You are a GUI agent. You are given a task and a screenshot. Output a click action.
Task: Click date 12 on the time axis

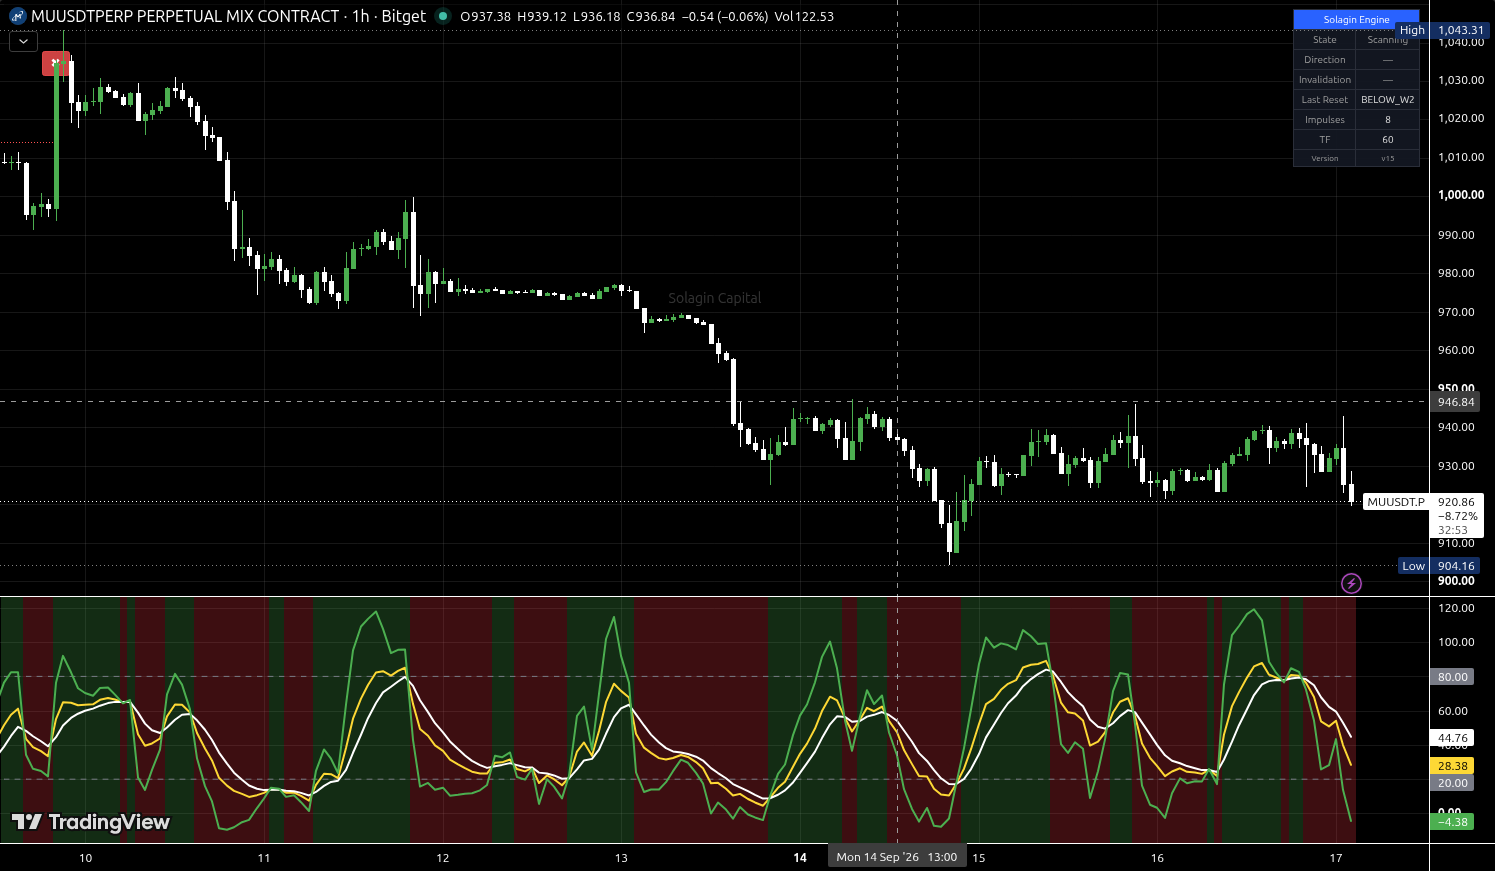coord(443,858)
